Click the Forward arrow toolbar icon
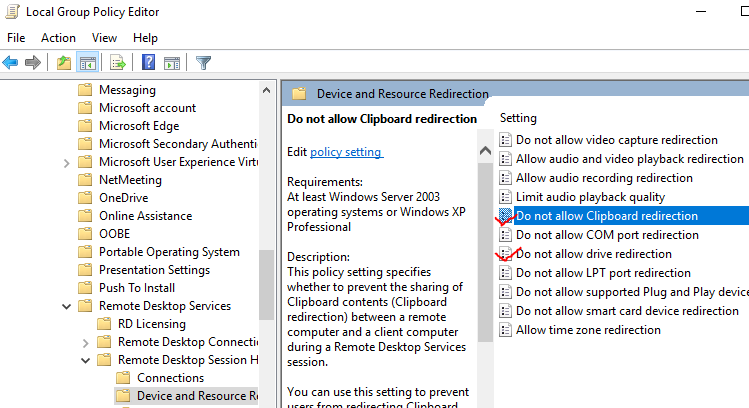Screen dimensions: 749x408 (33, 62)
